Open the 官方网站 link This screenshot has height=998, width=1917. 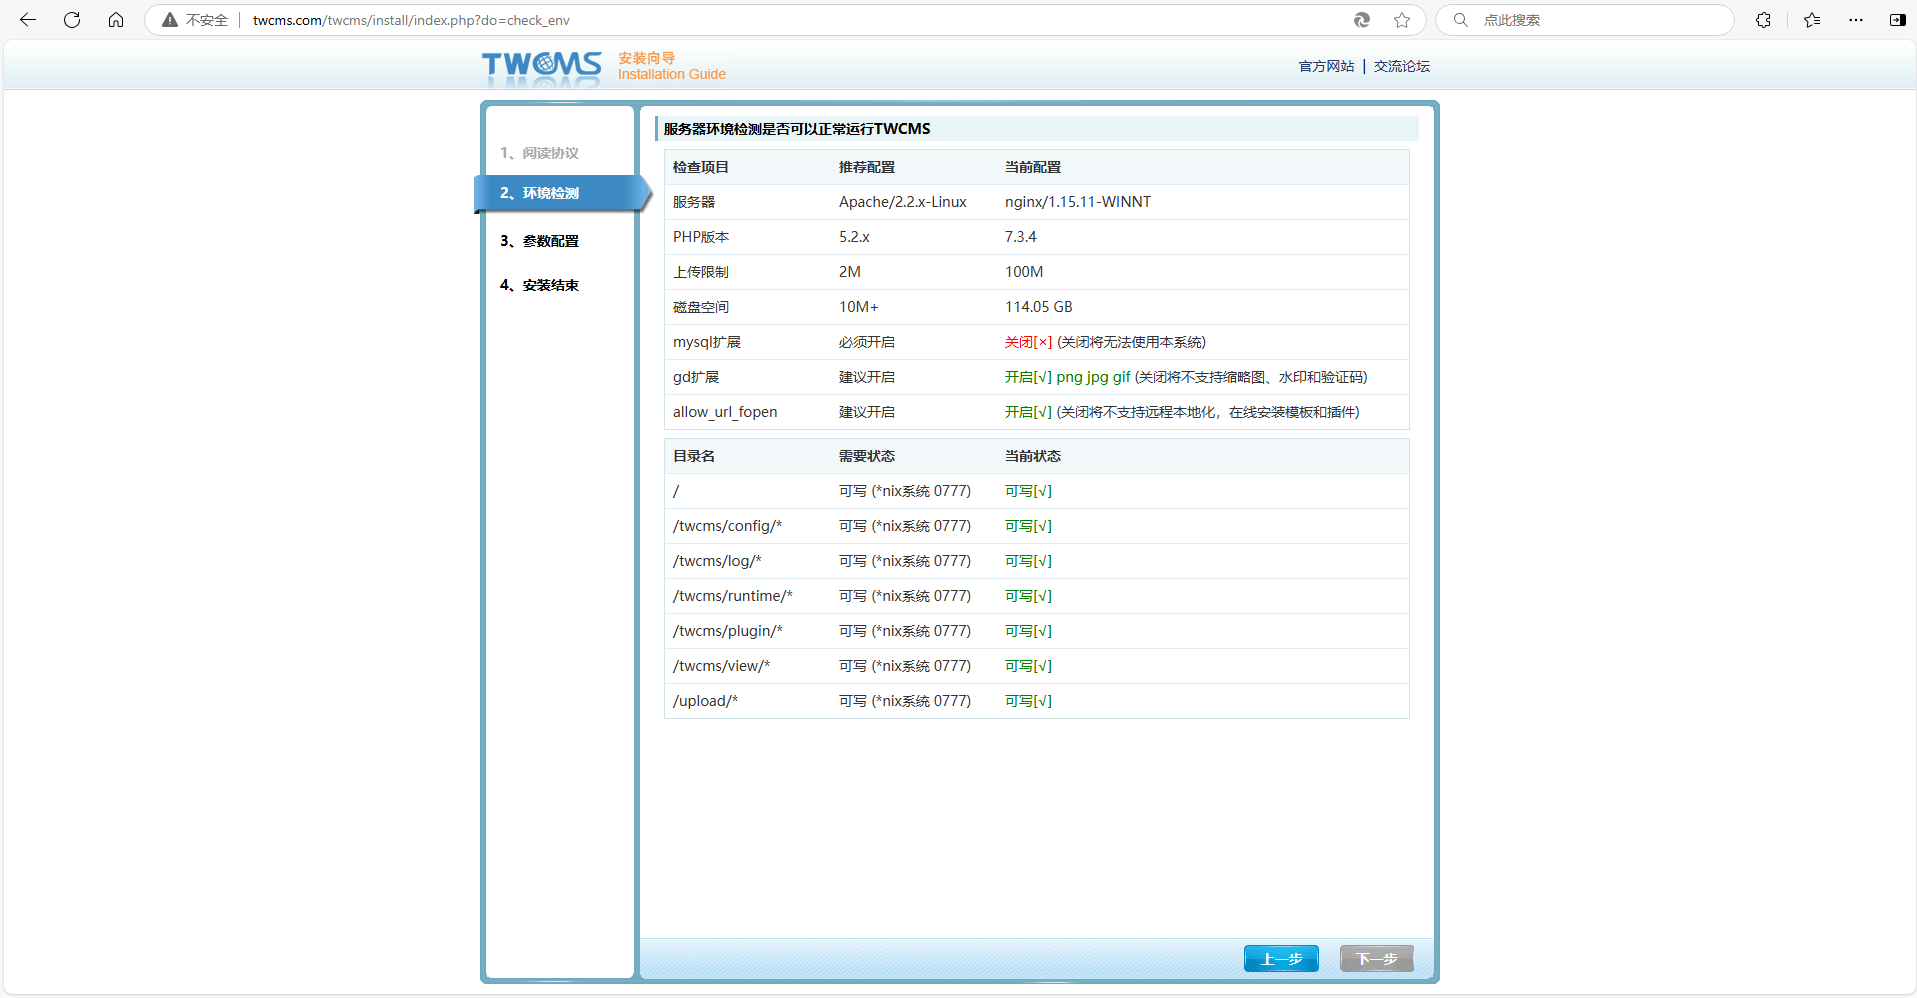coord(1326,66)
